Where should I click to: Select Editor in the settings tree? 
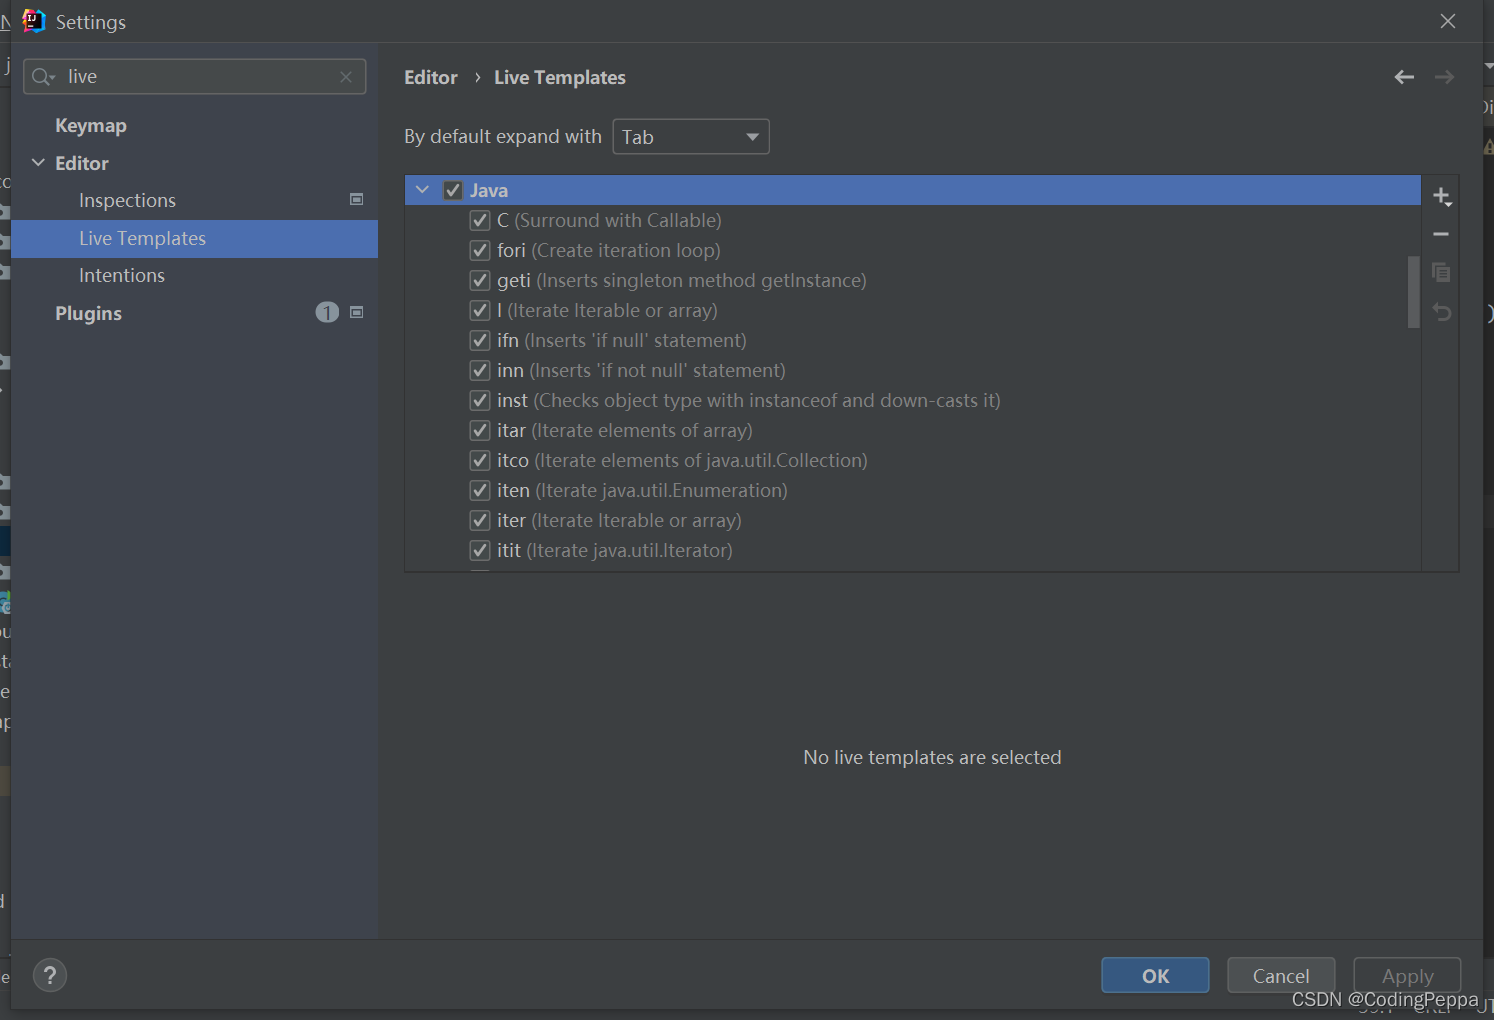click(82, 163)
